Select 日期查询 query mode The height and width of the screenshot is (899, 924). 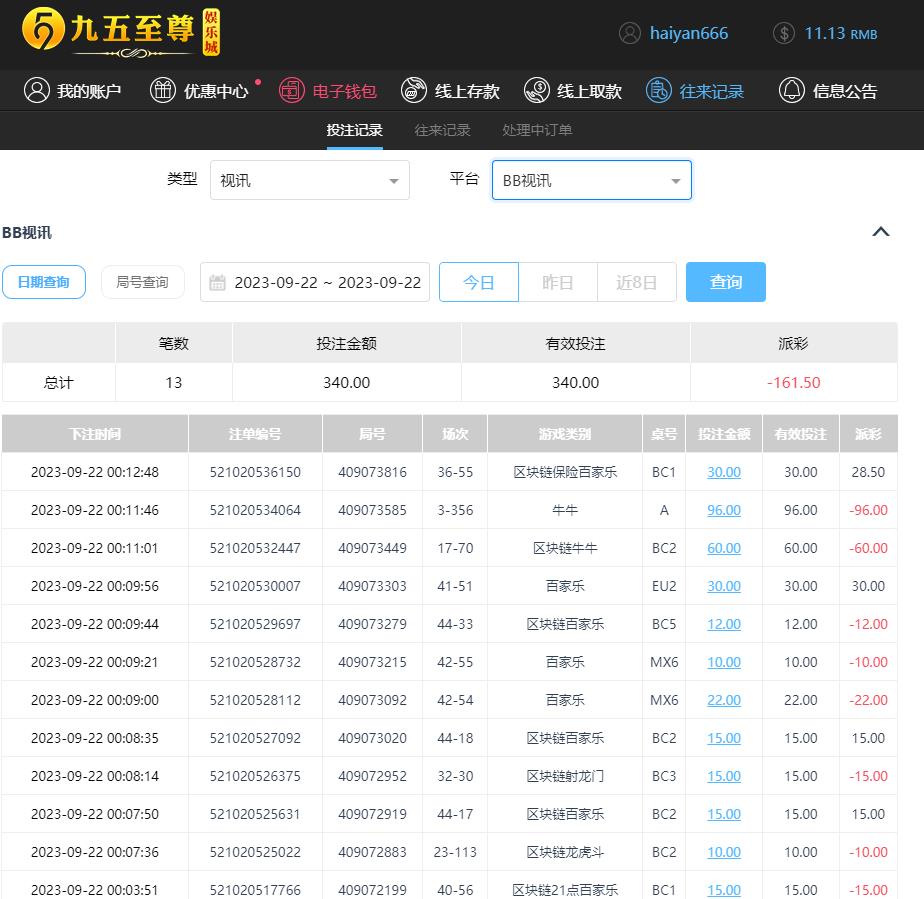44,282
